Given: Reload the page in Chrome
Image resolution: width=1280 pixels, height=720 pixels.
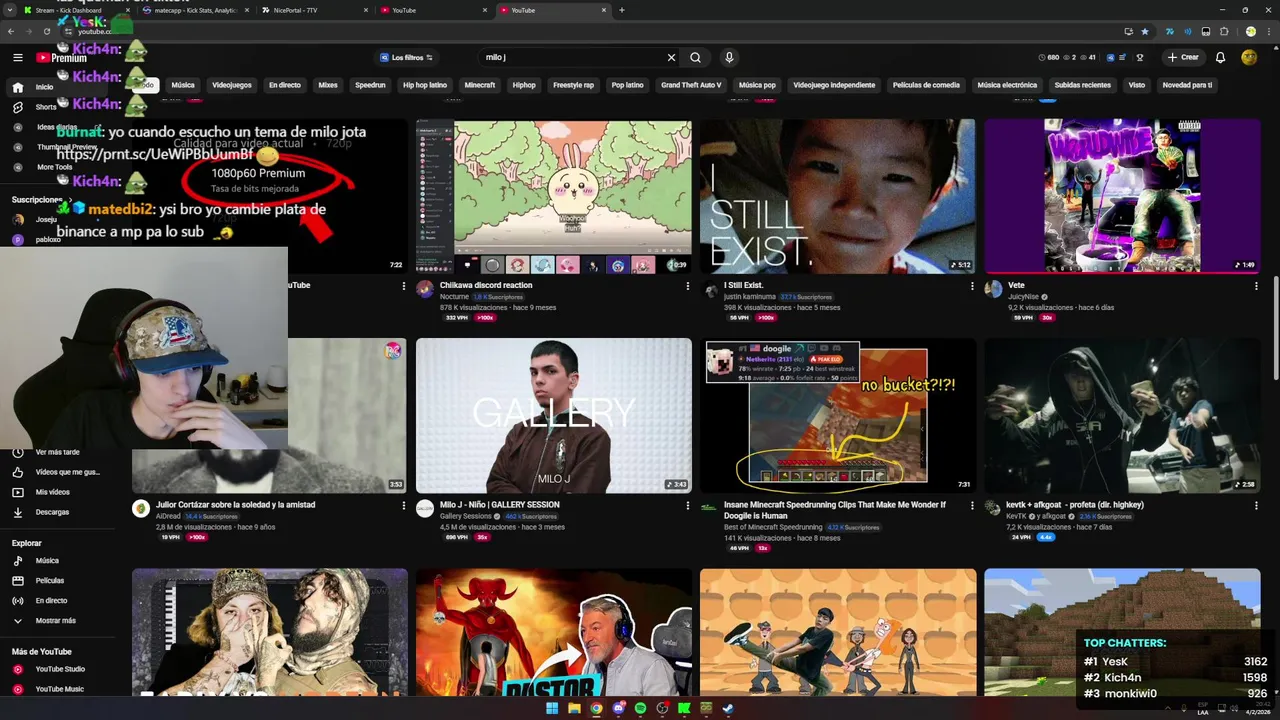Looking at the screenshot, I should tap(46, 31).
